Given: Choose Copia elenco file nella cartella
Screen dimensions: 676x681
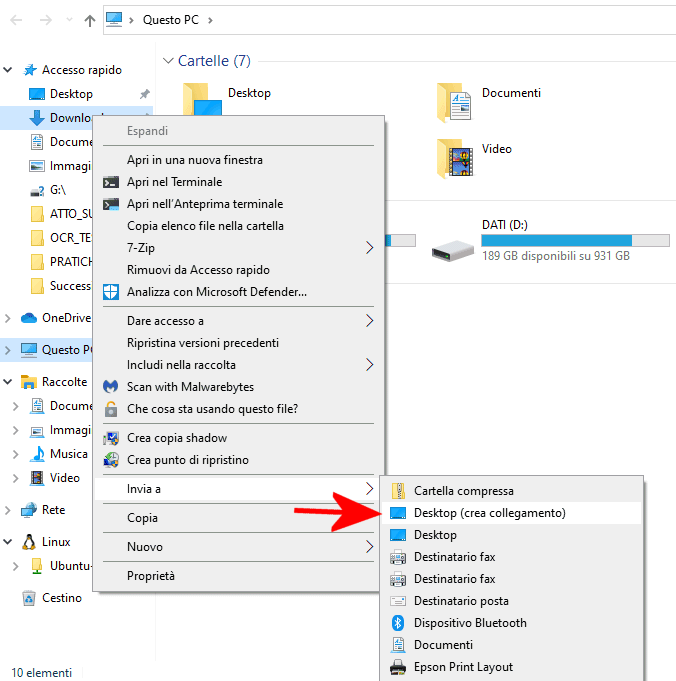Looking at the screenshot, I should pyautogui.click(x=238, y=226).
